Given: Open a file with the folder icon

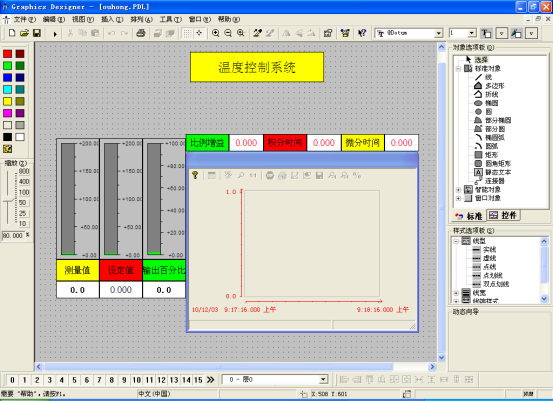Looking at the screenshot, I should point(24,33).
